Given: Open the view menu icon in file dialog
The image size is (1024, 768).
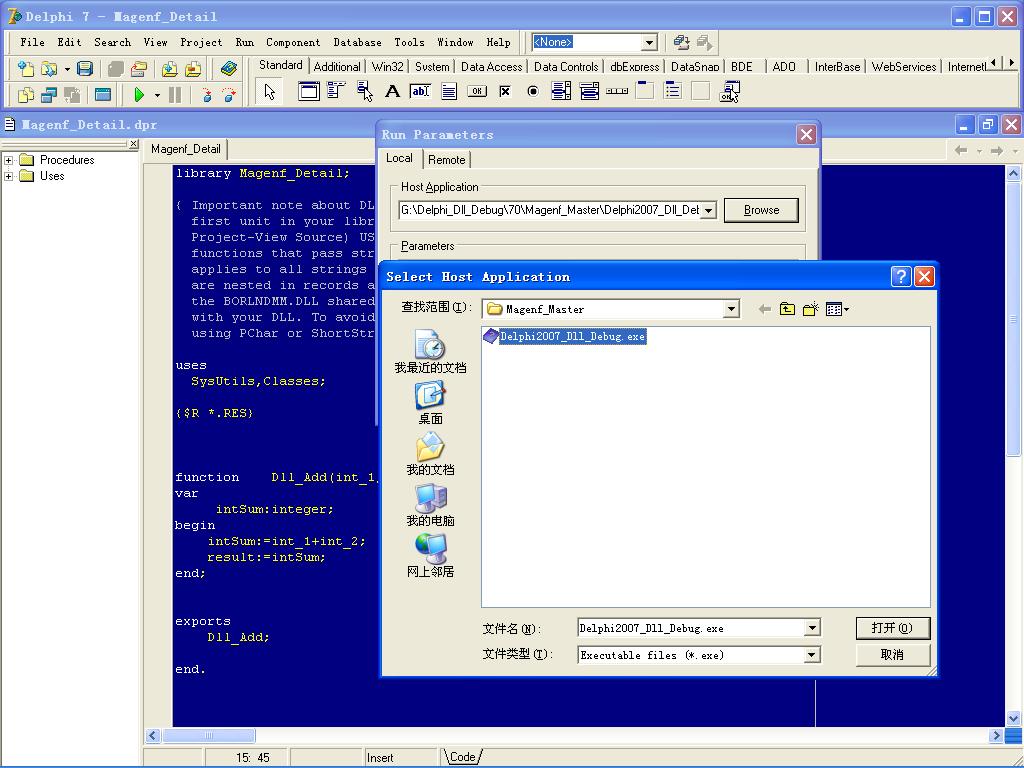Looking at the screenshot, I should click(x=837, y=309).
